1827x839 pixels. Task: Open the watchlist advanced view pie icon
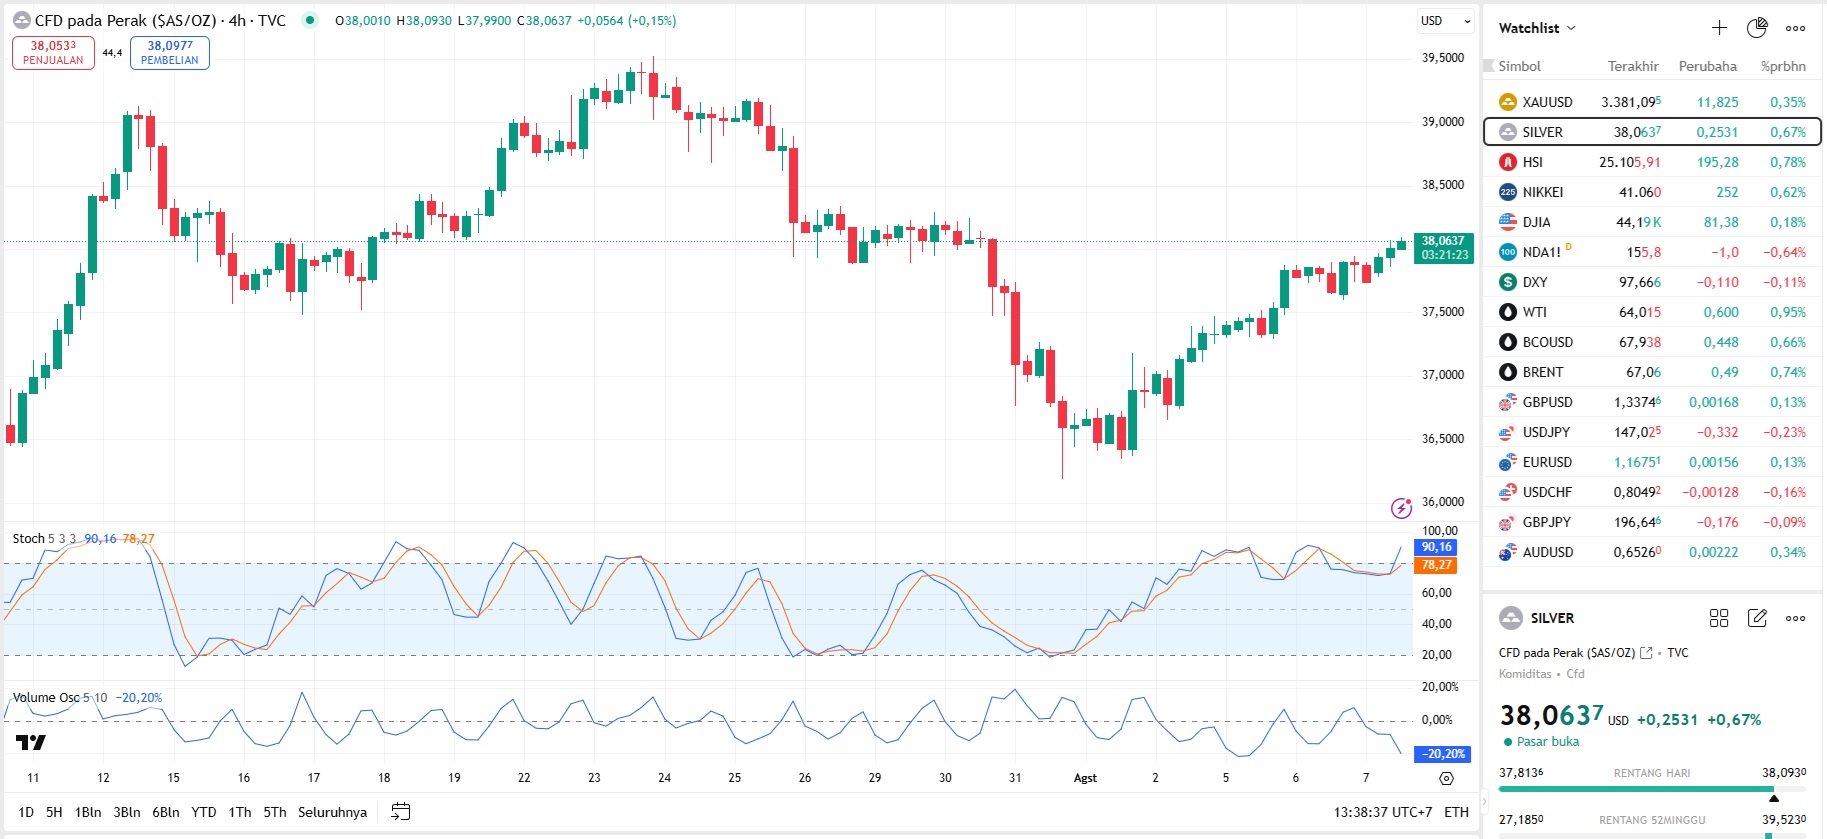point(1757,28)
